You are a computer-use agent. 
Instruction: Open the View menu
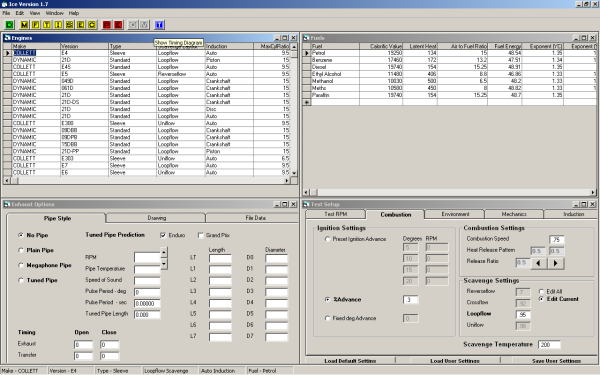(35, 13)
